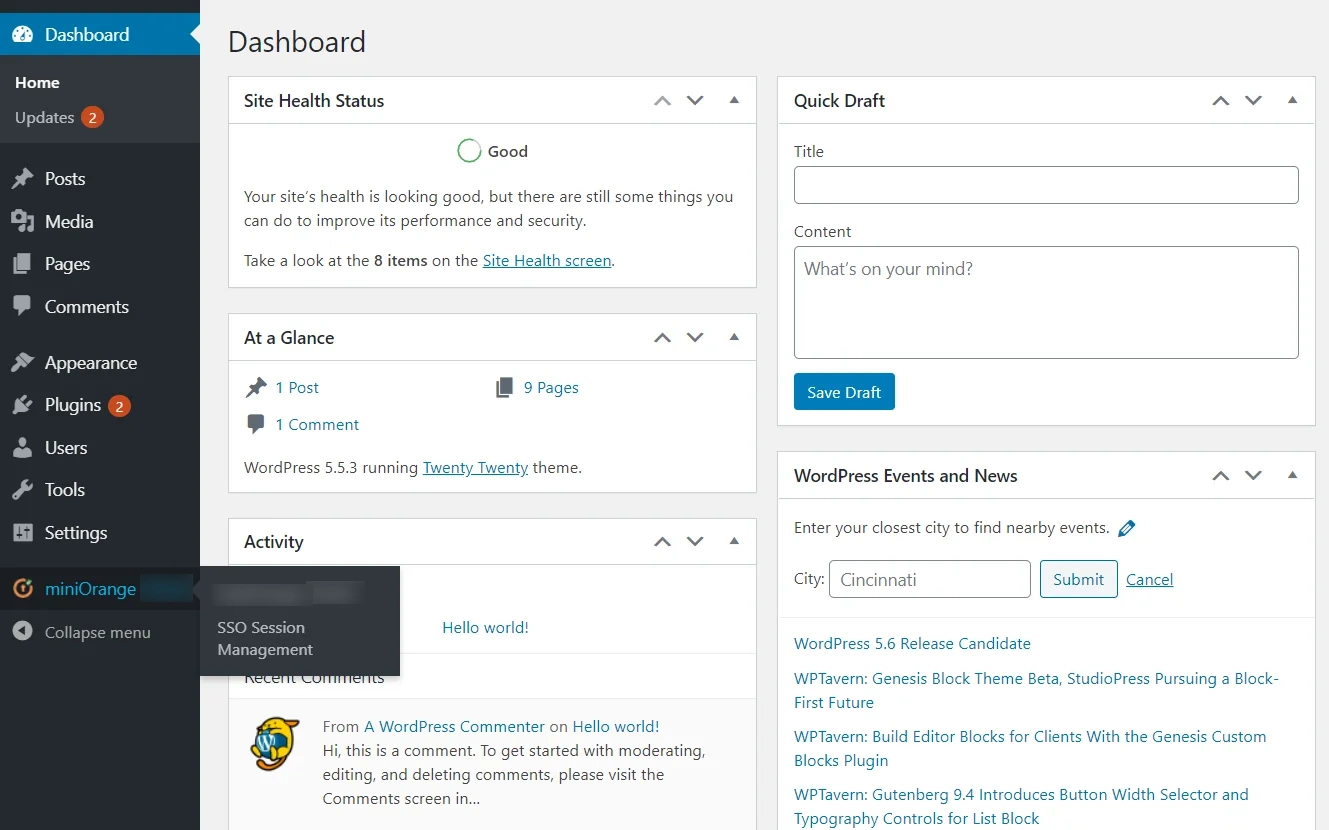Open WPTavern Gutenberg 9.4 news link

1021,806
